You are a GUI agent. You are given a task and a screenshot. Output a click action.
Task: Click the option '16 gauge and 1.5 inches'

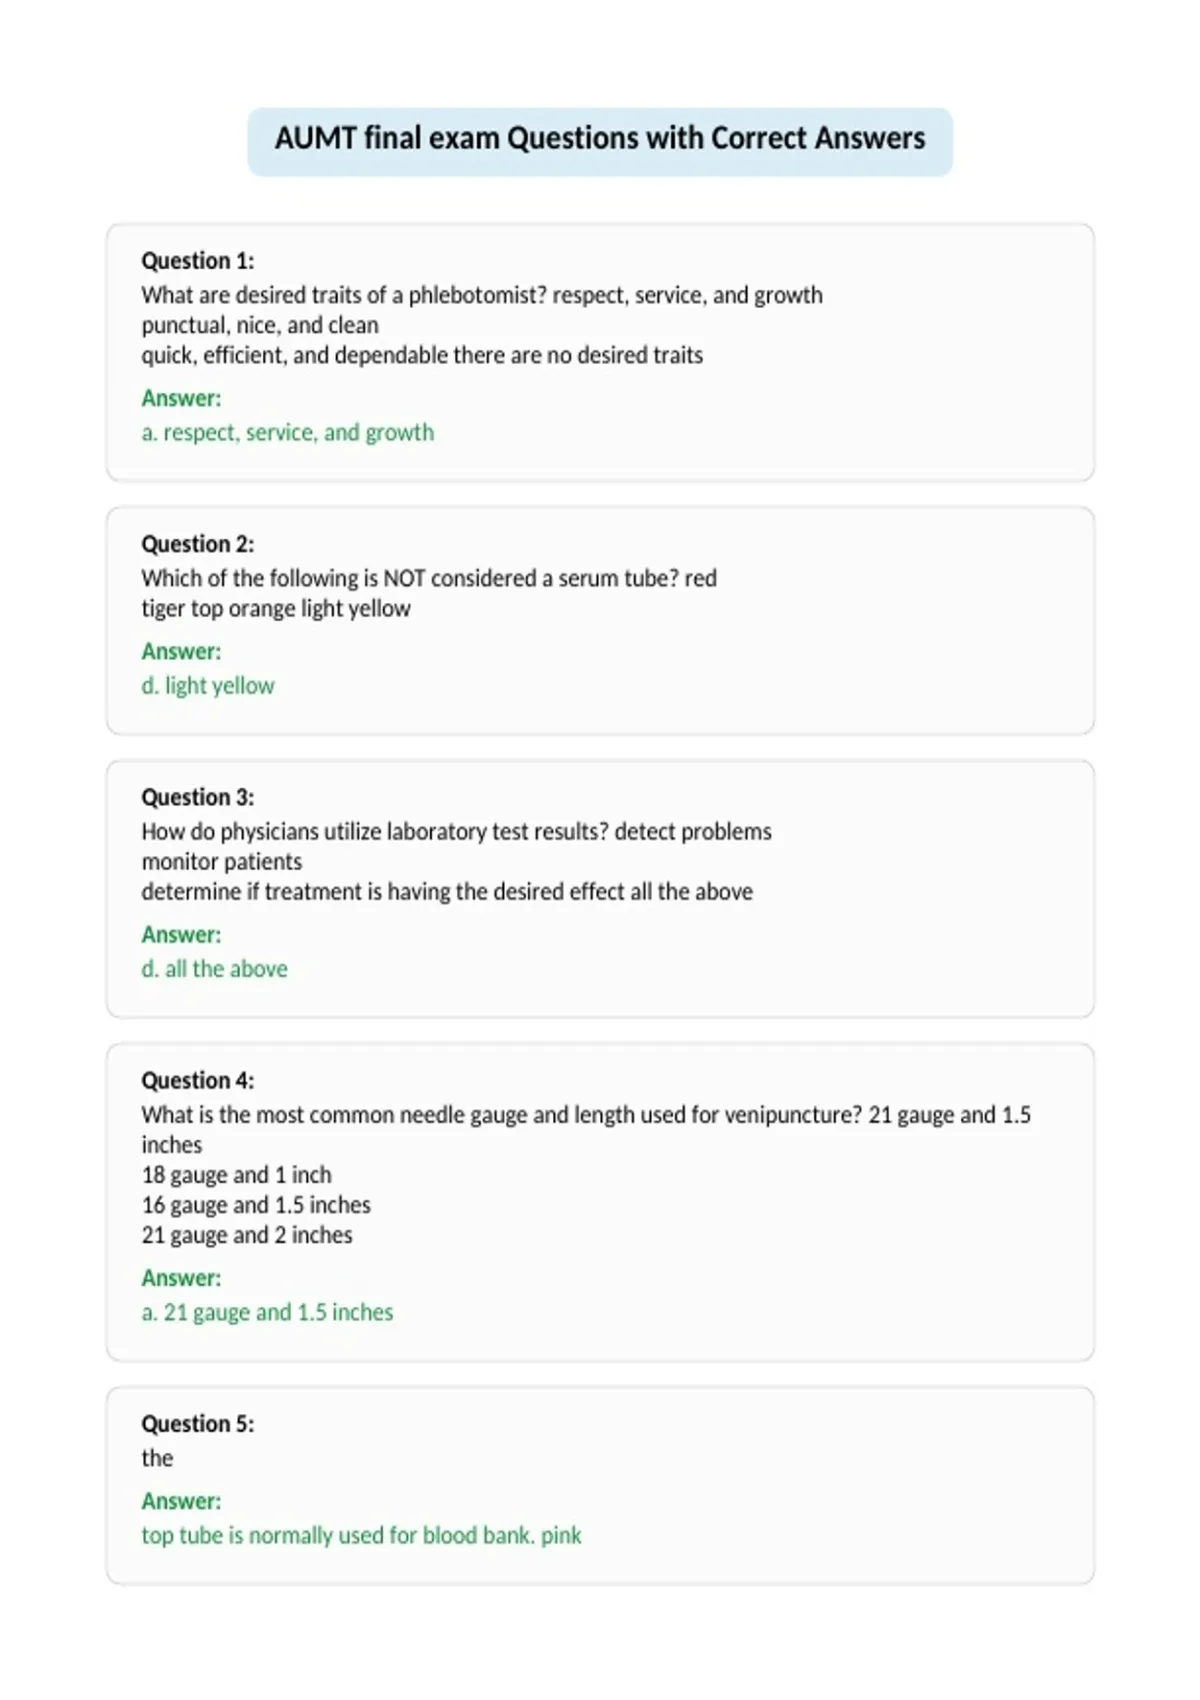256,1205
